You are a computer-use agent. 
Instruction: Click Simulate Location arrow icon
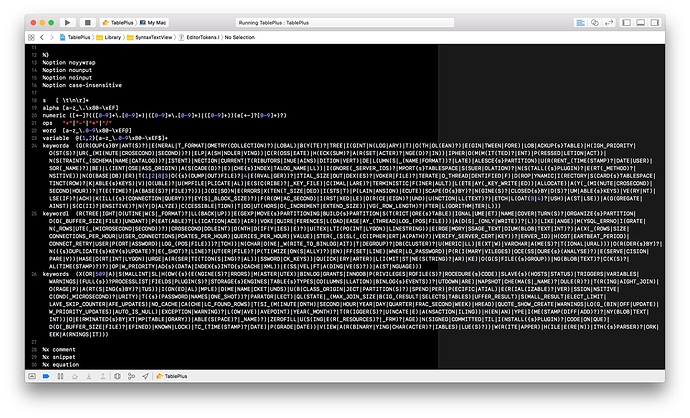pyautogui.click(x=145, y=376)
